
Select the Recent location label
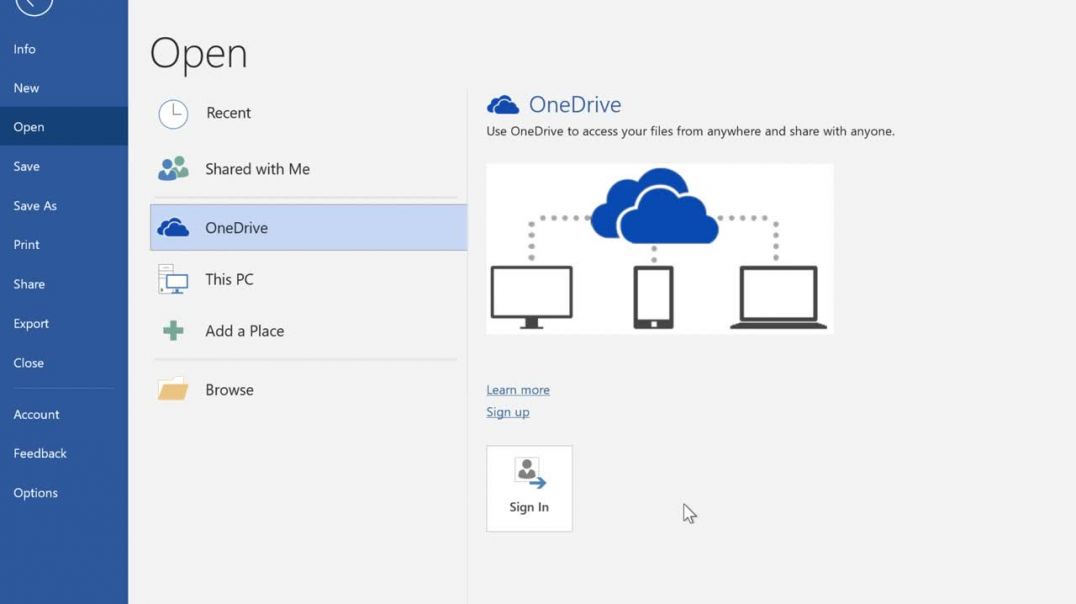tap(229, 113)
